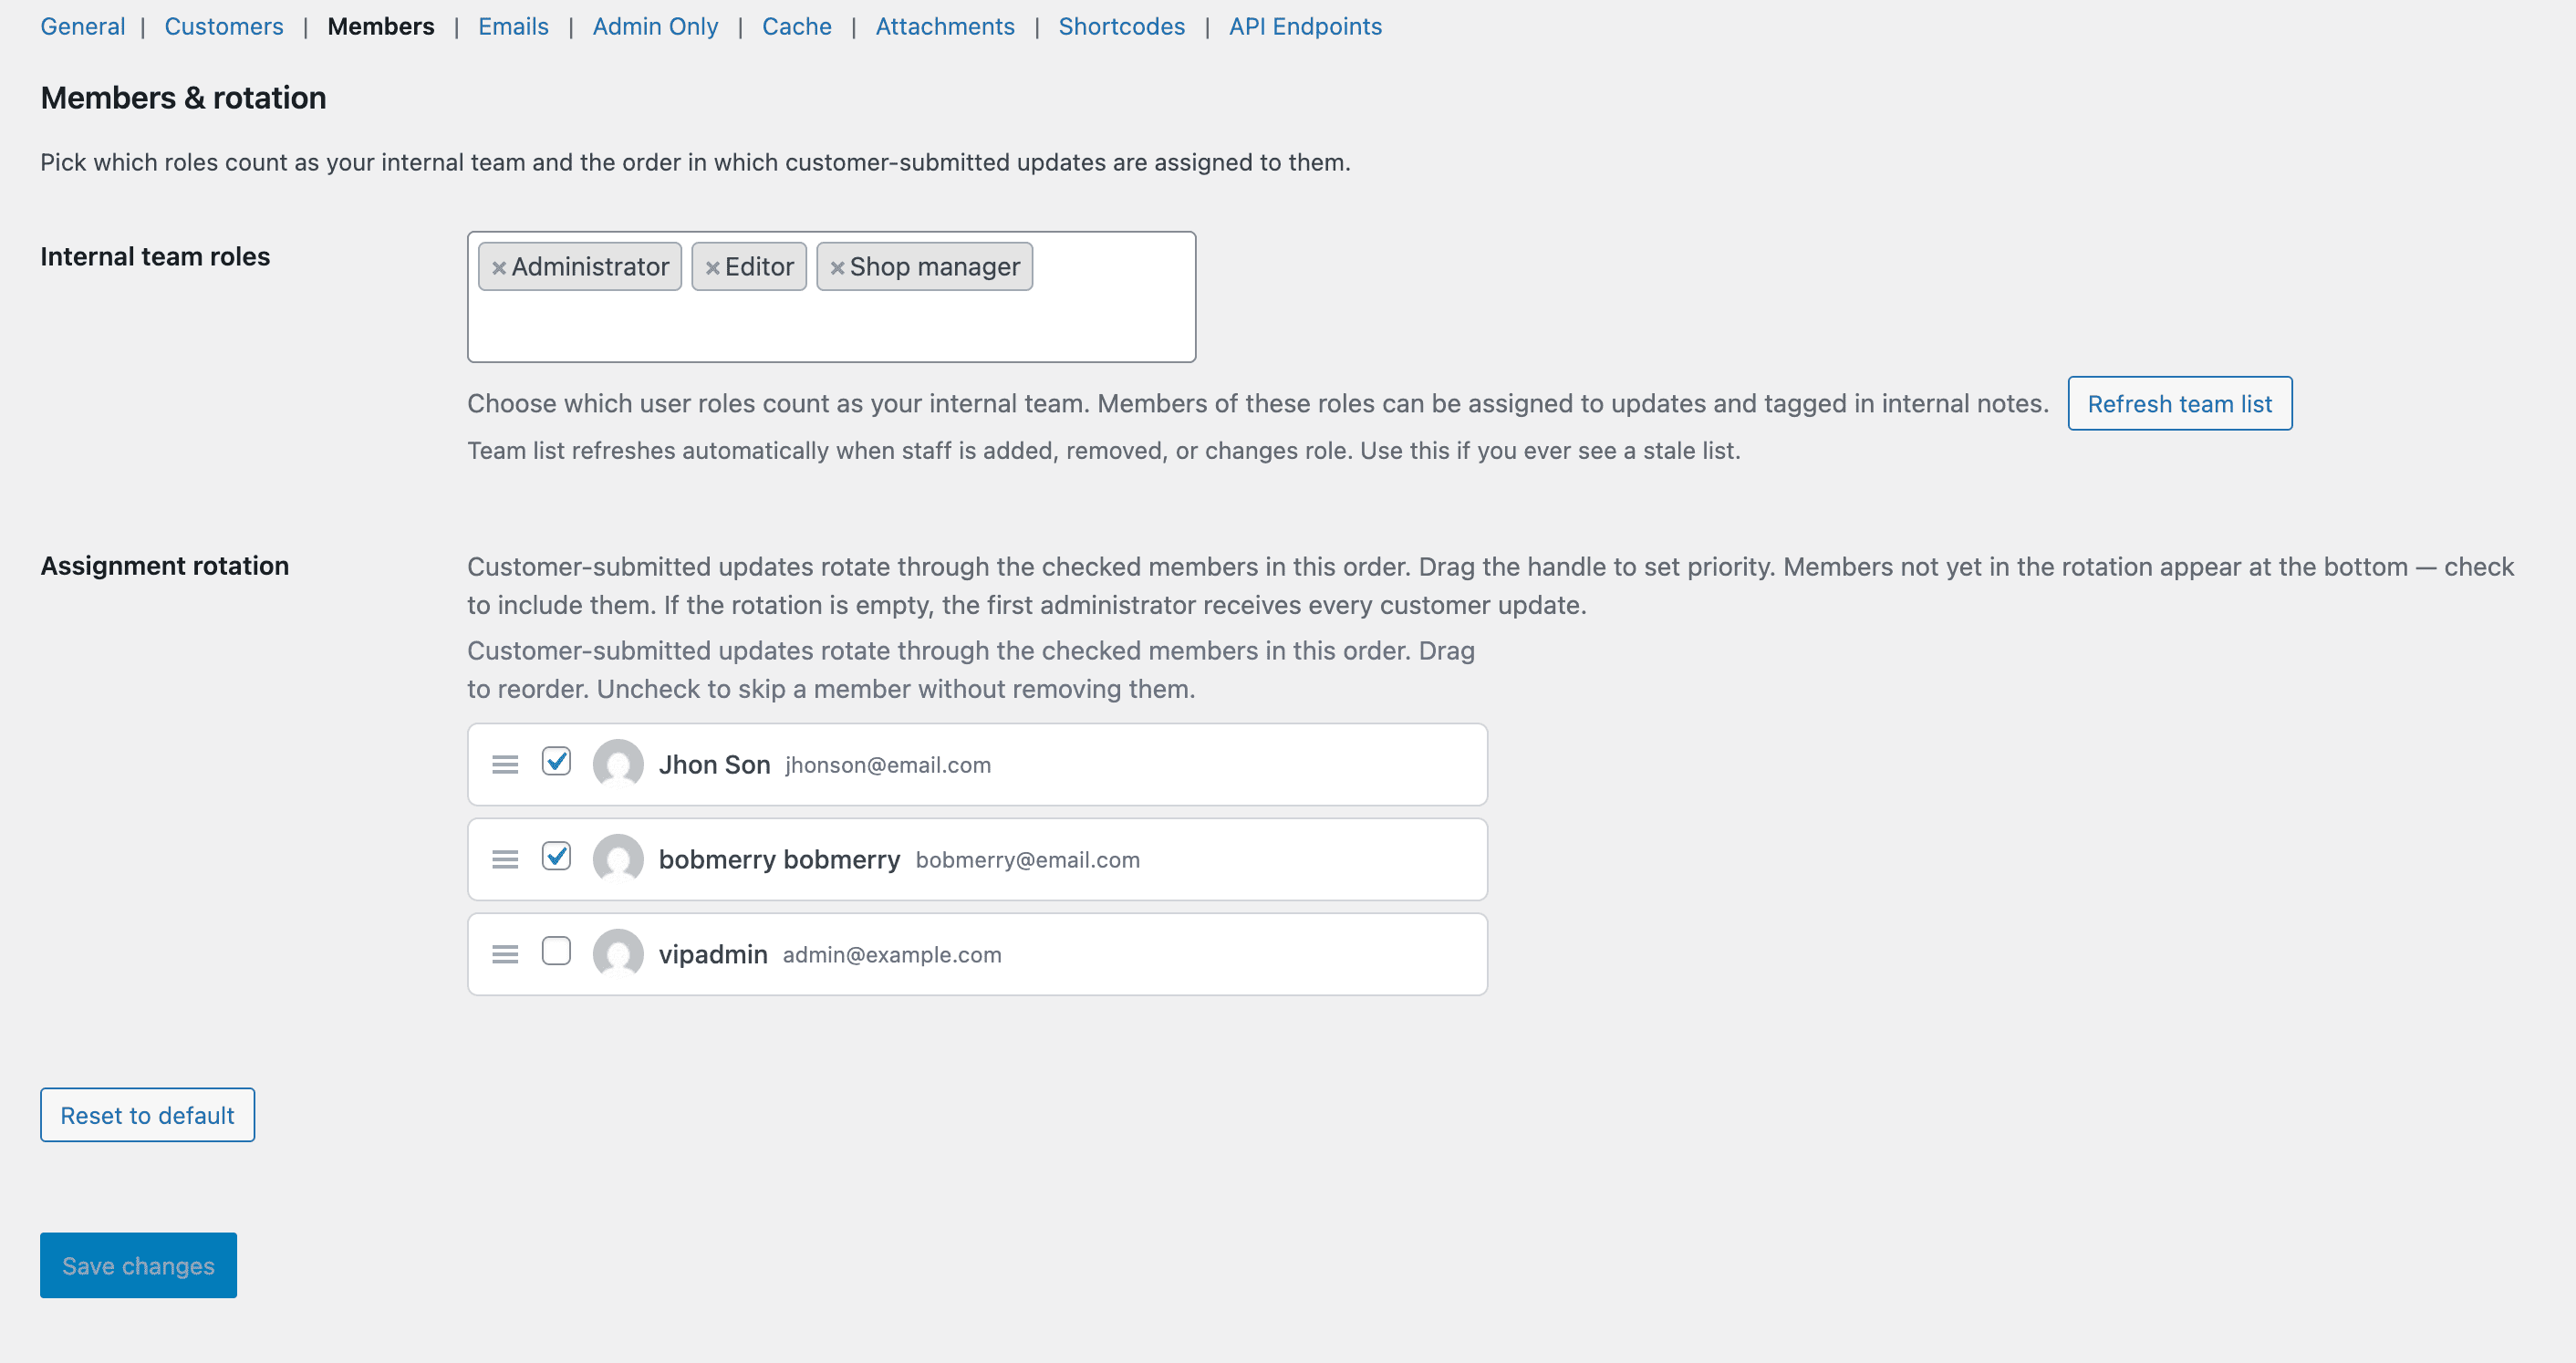
Task: Click Jhon Son's avatar image
Action: (618, 765)
